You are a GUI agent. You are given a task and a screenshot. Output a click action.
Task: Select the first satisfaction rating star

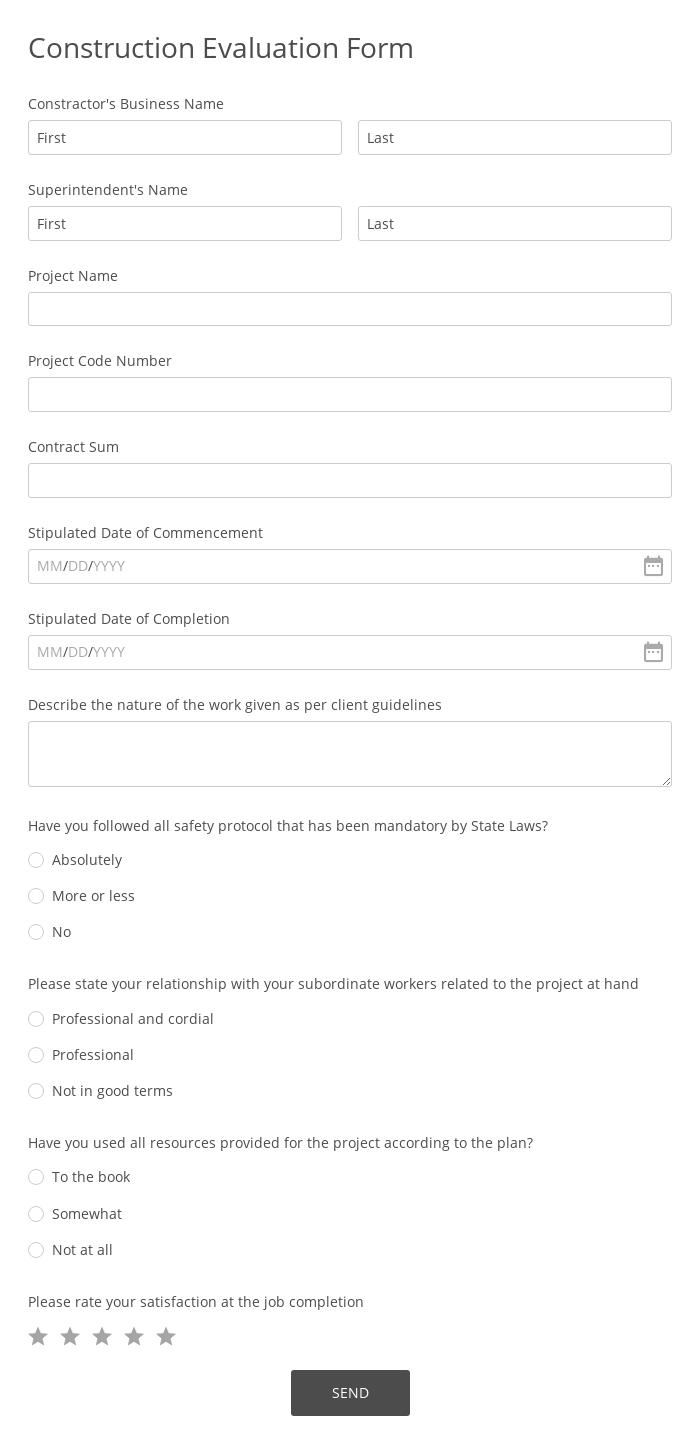(38, 1336)
